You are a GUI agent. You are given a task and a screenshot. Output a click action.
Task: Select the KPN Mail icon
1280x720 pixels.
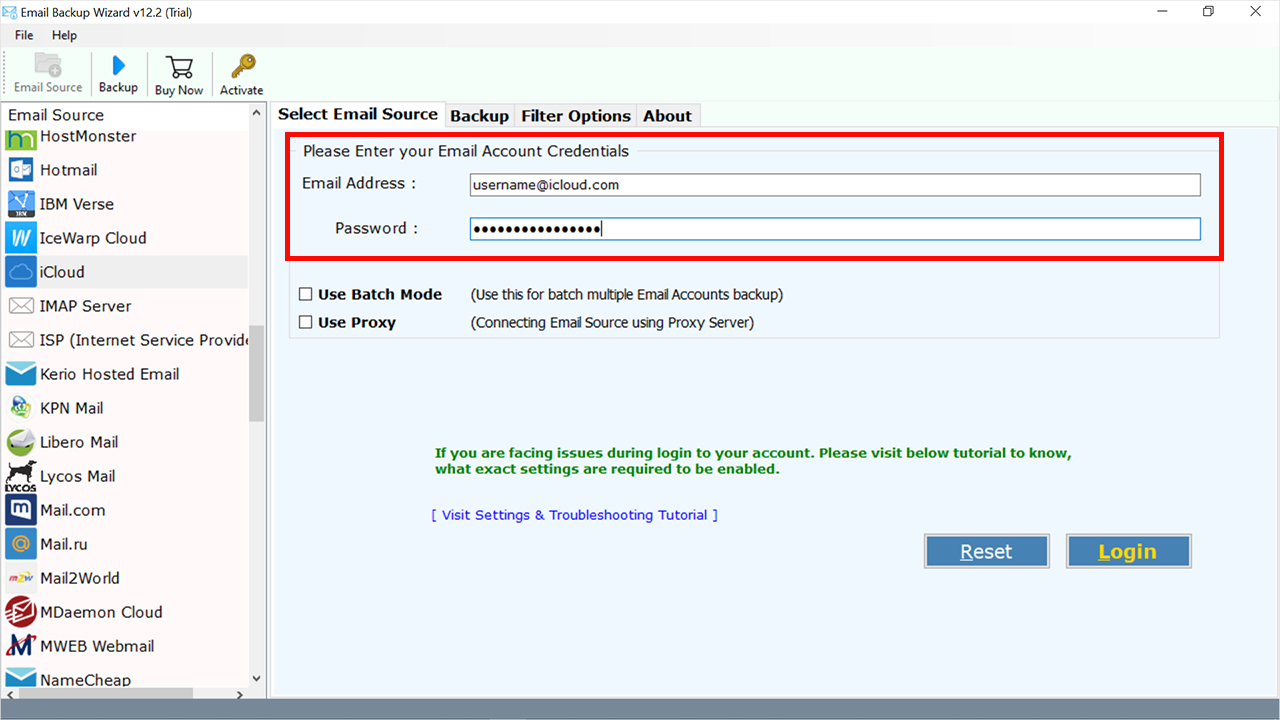coord(21,408)
